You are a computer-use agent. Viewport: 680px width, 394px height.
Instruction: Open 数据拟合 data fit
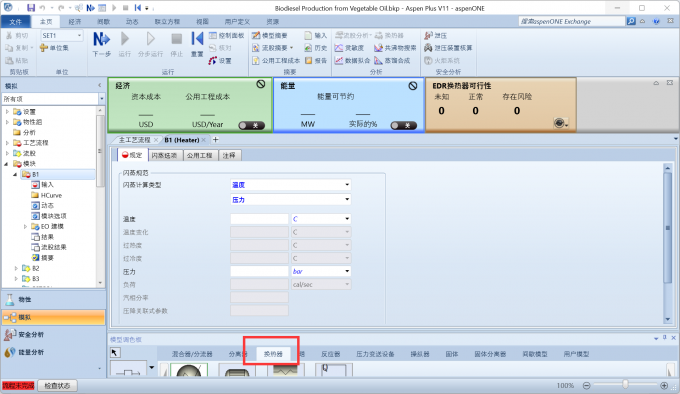(352, 61)
